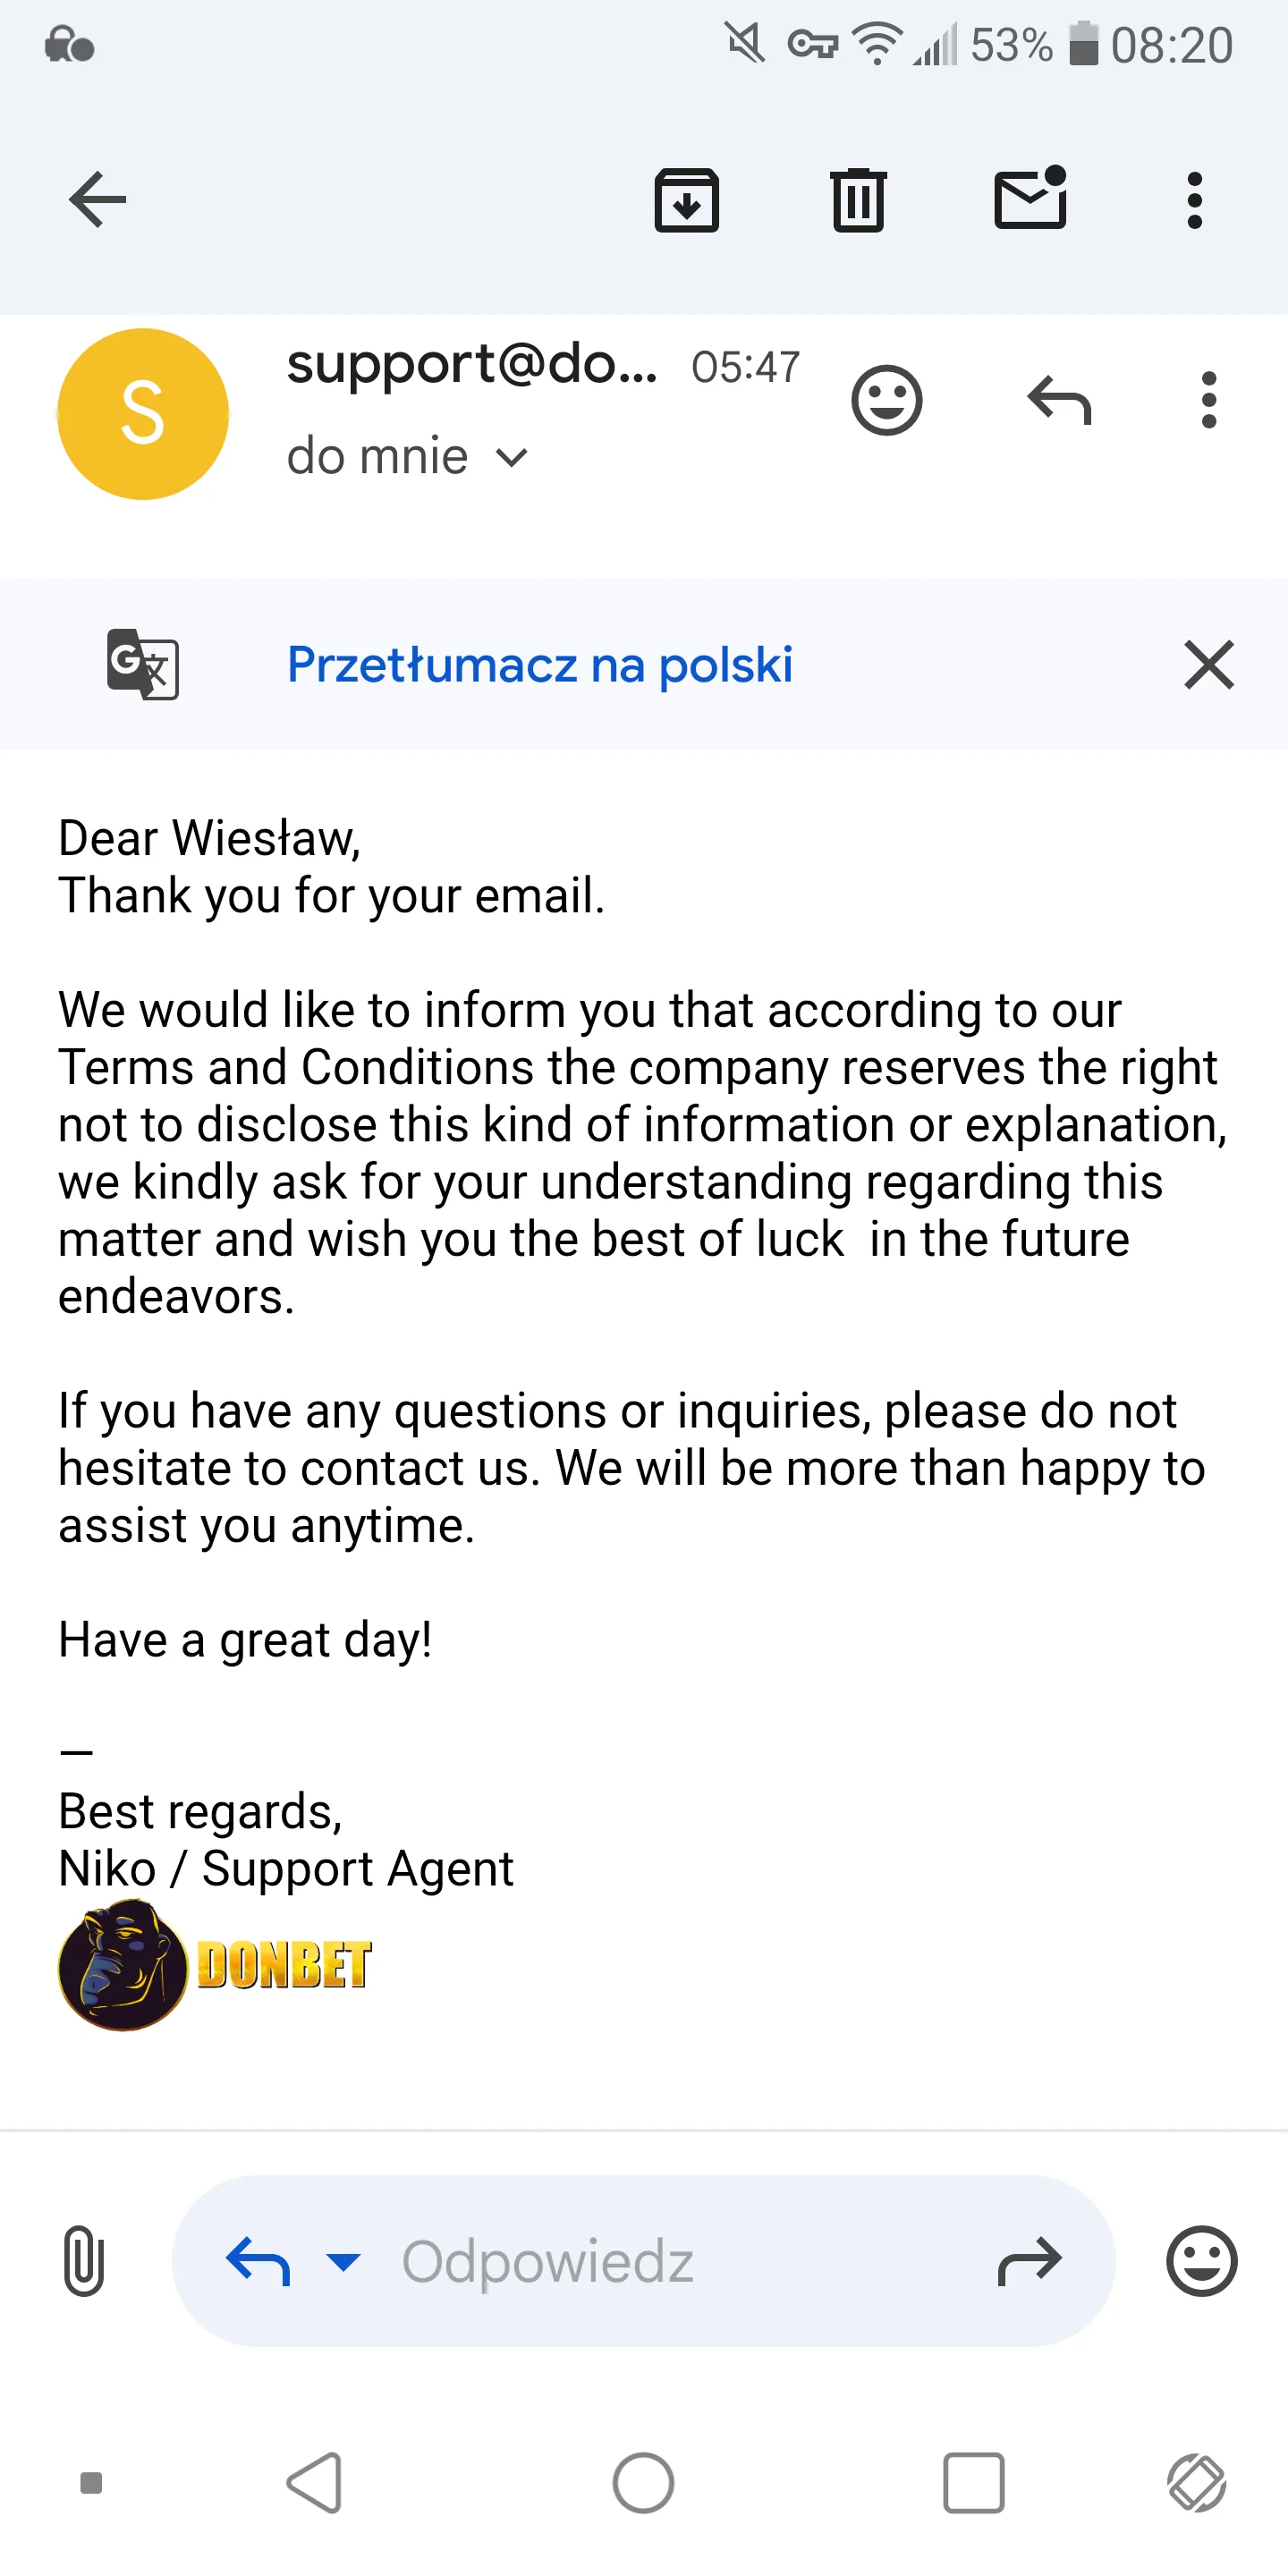The width and height of the screenshot is (1288, 2576).
Task: Tap the yellow S sender avatar
Action: point(143,414)
